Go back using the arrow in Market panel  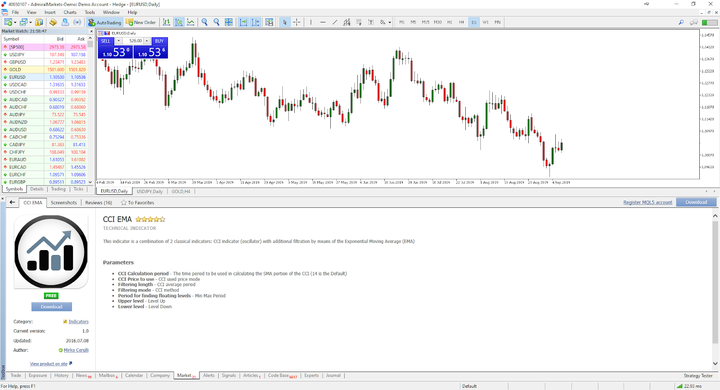(x=12, y=202)
